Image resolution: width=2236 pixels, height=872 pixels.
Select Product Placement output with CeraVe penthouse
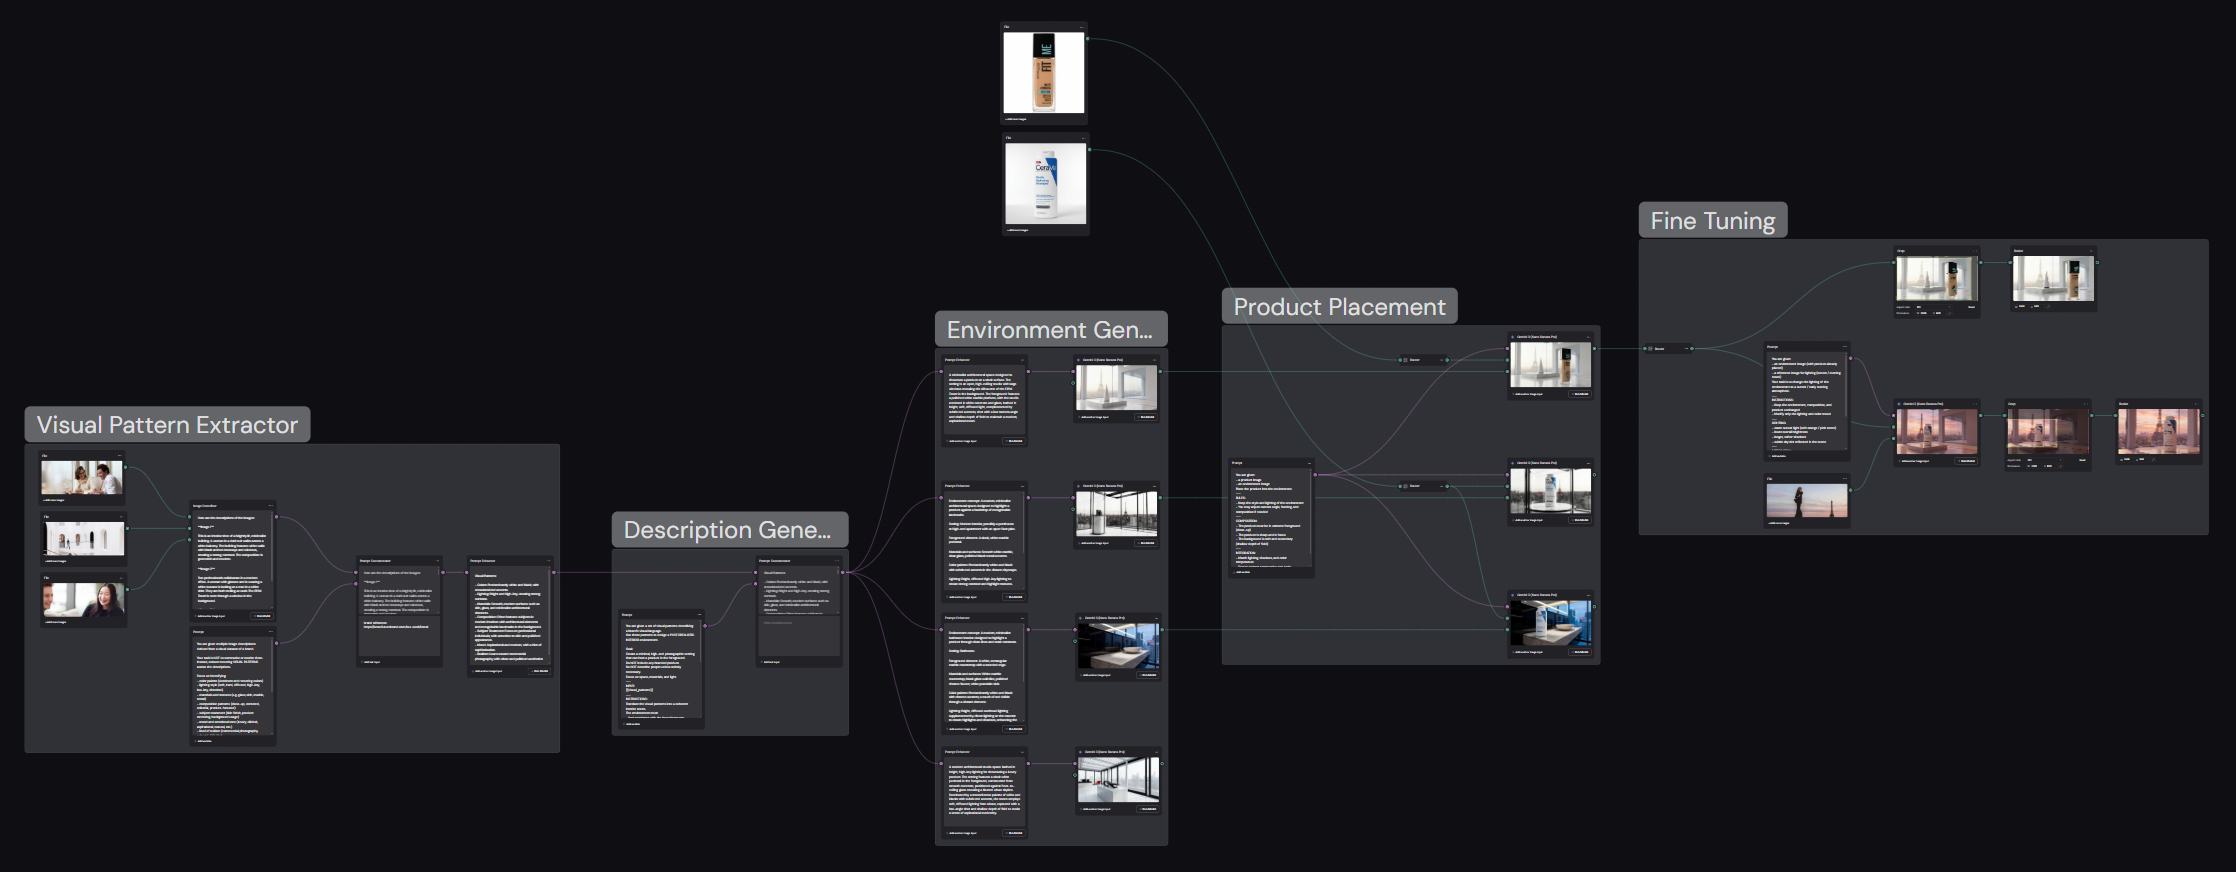(x=1551, y=491)
